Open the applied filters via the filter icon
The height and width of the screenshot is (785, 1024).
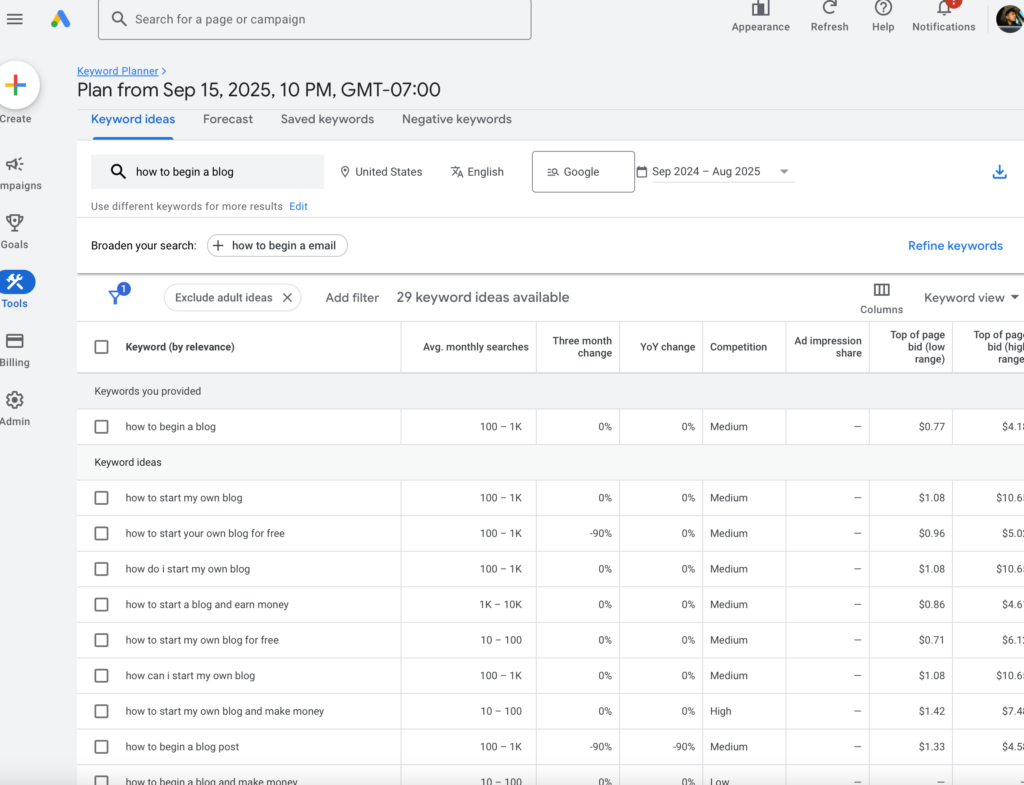click(x=117, y=295)
